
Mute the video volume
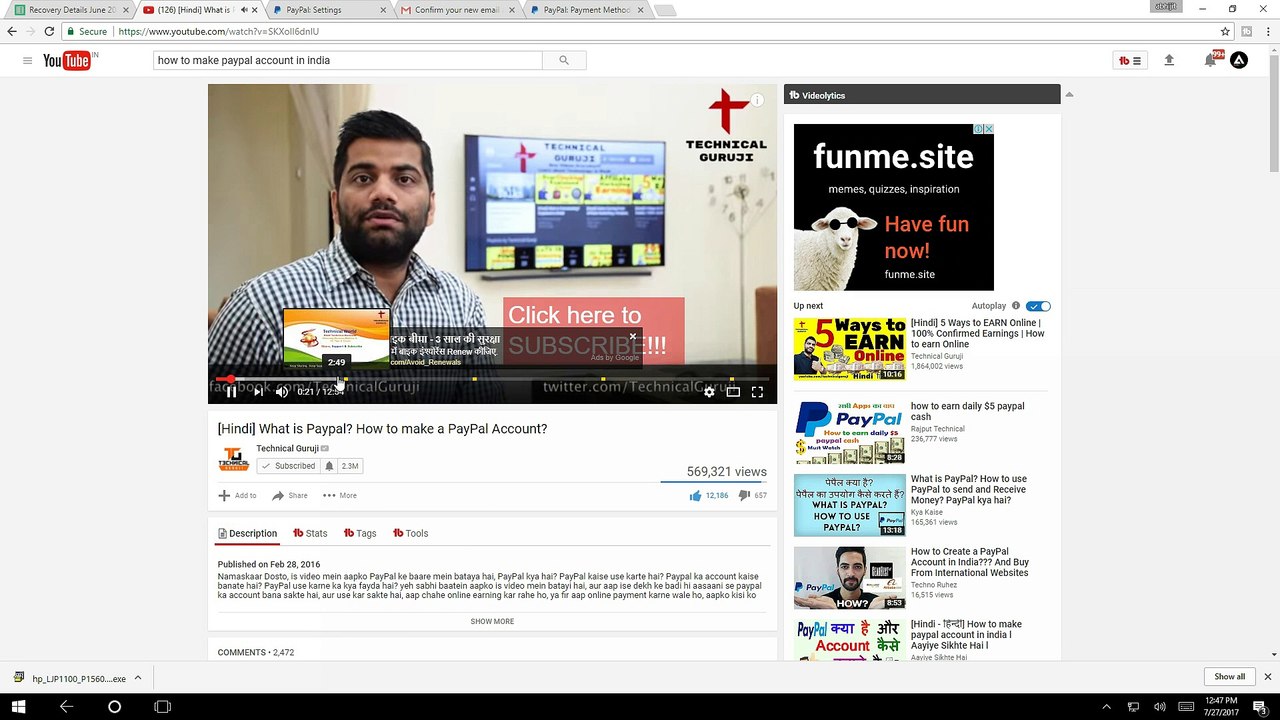(282, 392)
